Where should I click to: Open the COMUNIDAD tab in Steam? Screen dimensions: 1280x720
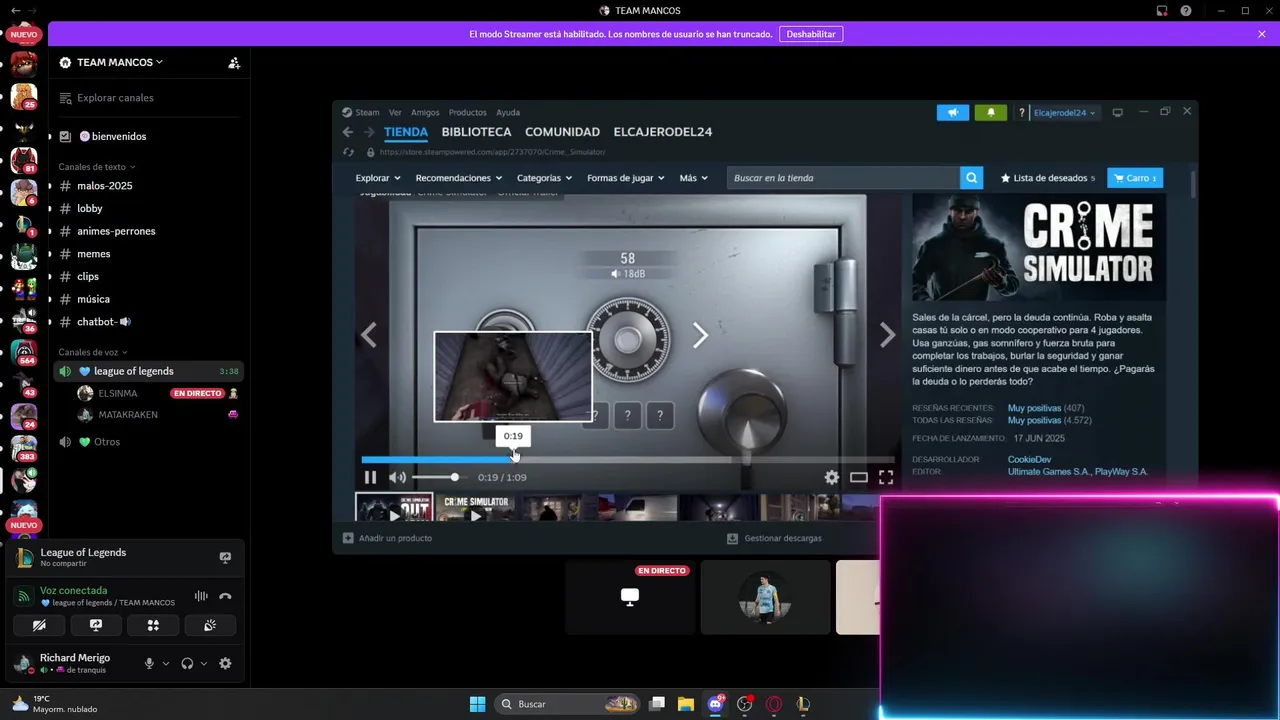pyautogui.click(x=562, y=132)
